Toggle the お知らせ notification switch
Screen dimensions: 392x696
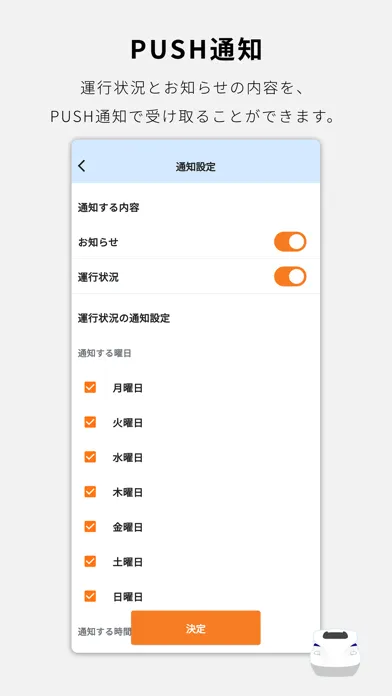[x=290, y=242]
